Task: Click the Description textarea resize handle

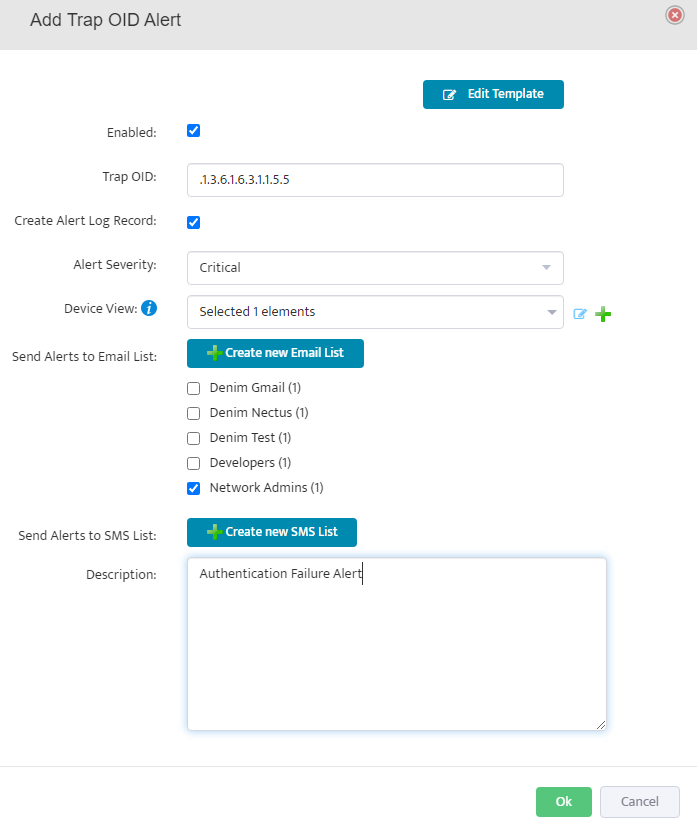Action: pyautogui.click(x=600, y=725)
